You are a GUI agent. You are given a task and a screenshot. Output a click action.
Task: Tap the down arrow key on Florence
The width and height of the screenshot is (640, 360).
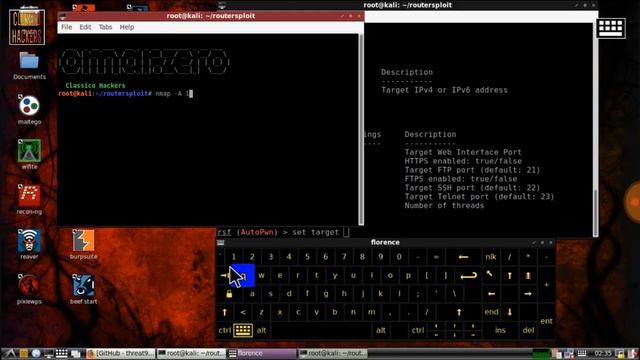[510, 312]
